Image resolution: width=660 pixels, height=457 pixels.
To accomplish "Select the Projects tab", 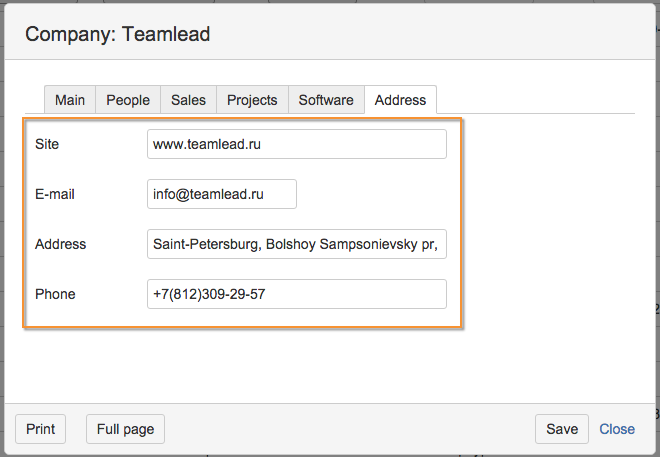I will tap(252, 100).
